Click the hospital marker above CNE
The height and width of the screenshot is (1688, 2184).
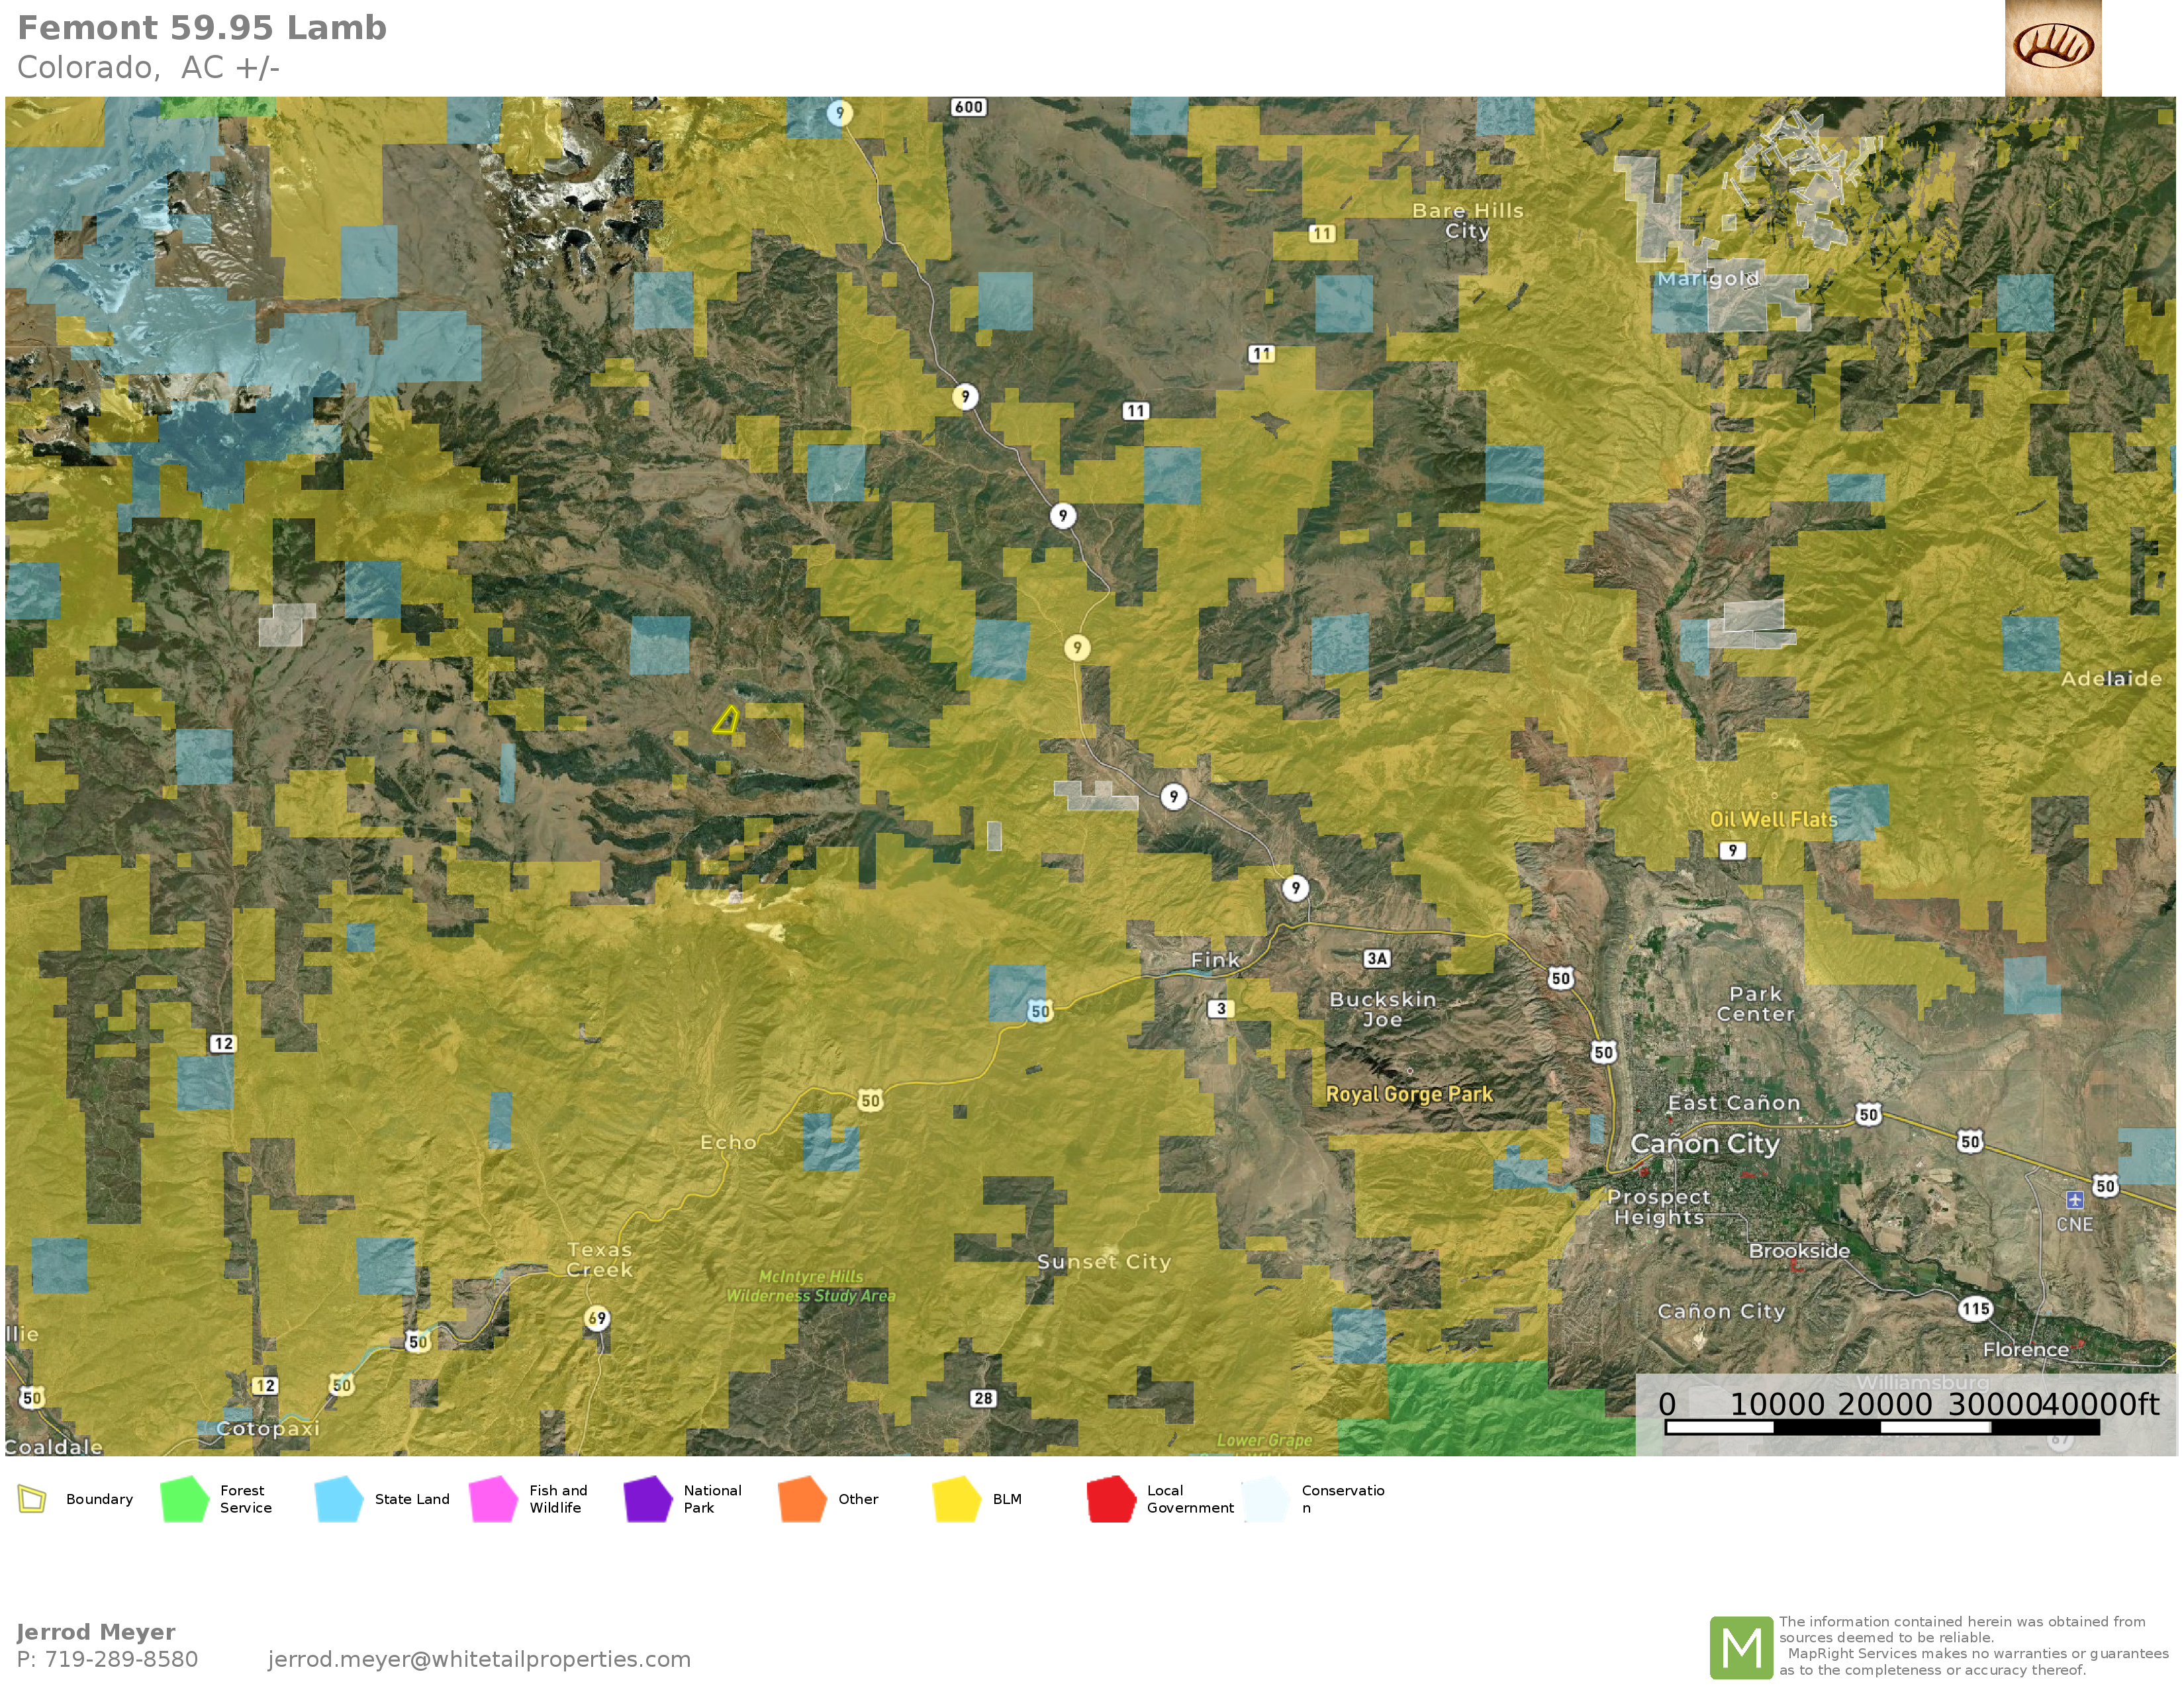[2075, 1200]
